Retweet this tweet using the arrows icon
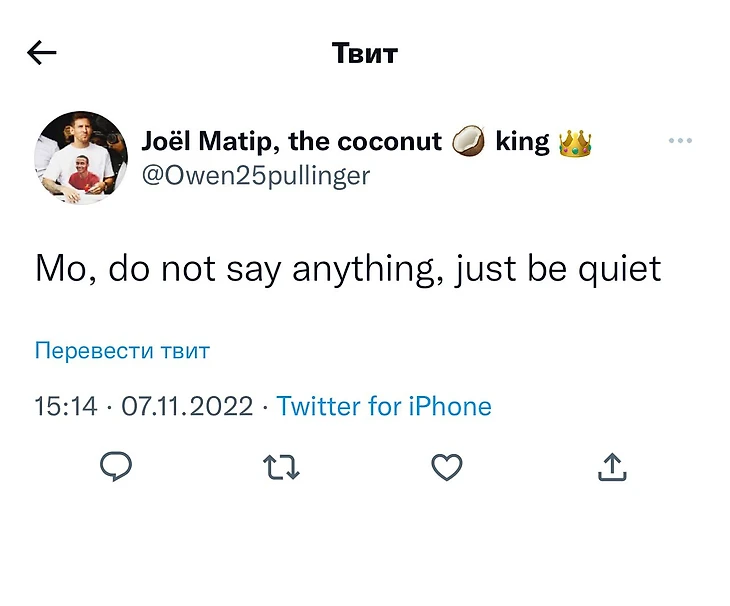730x606 pixels. click(281, 466)
